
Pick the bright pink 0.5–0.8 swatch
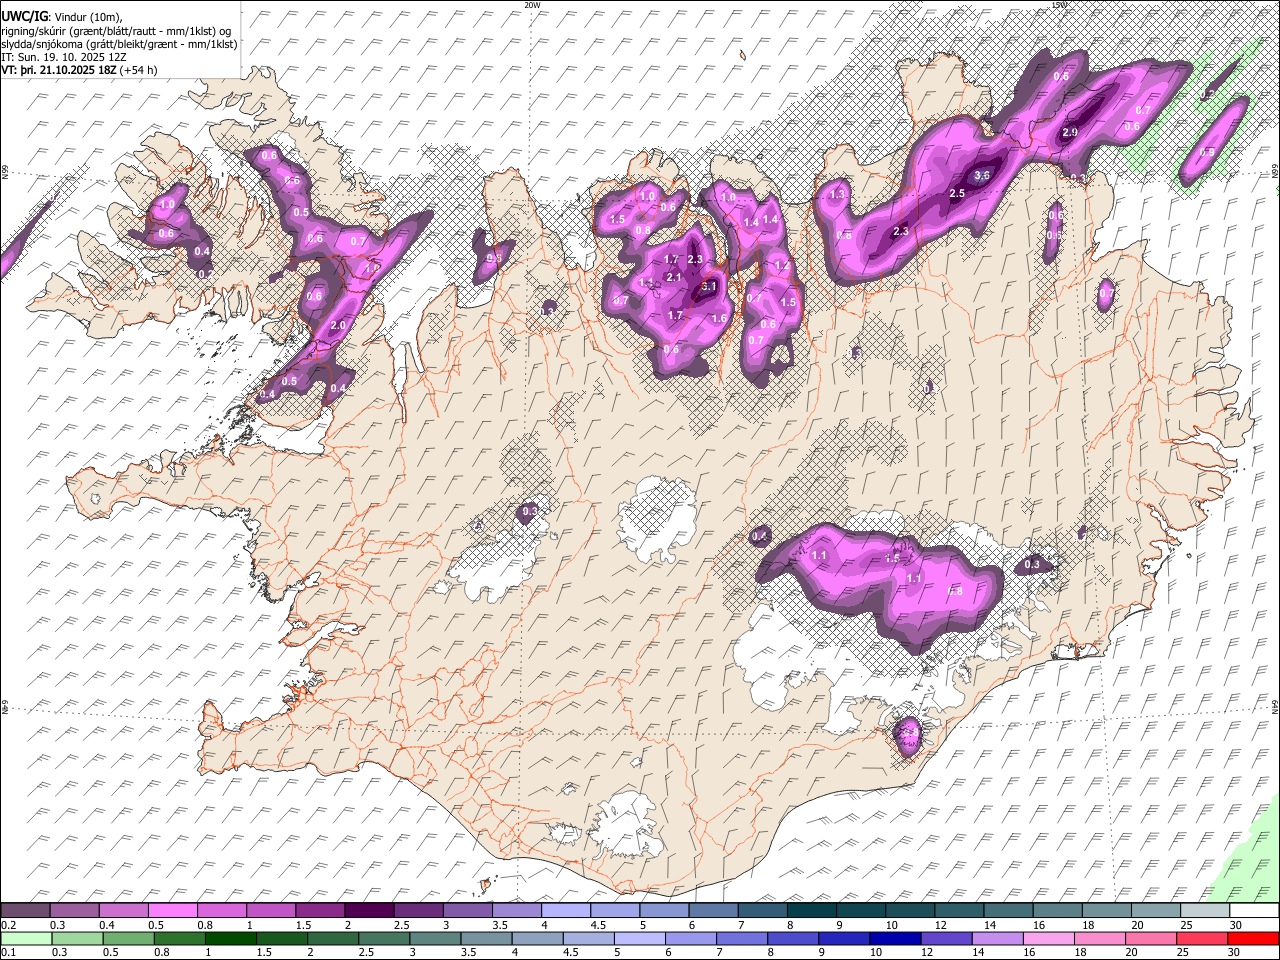point(172,910)
